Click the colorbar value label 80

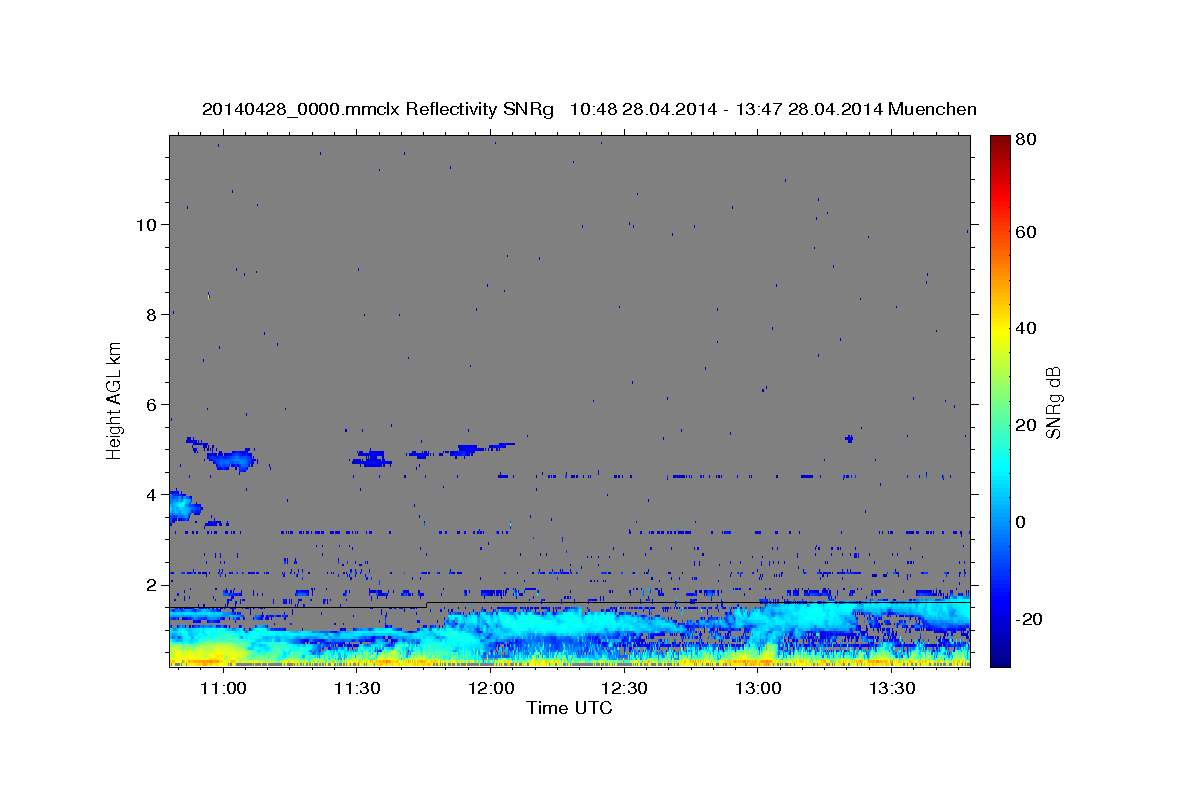1026,140
